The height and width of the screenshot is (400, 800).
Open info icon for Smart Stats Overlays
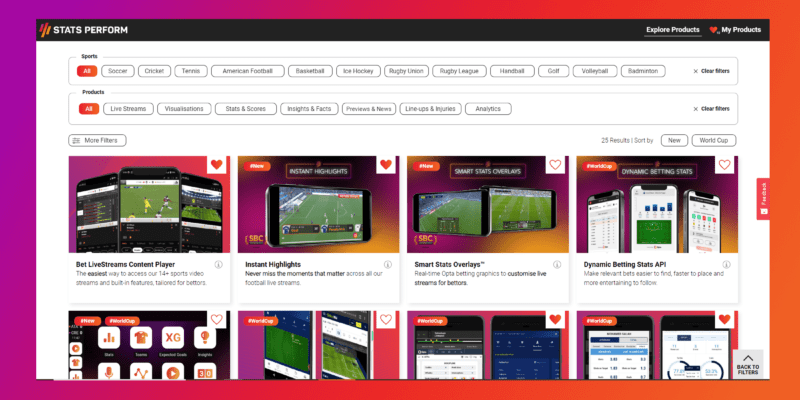pyautogui.click(x=557, y=264)
